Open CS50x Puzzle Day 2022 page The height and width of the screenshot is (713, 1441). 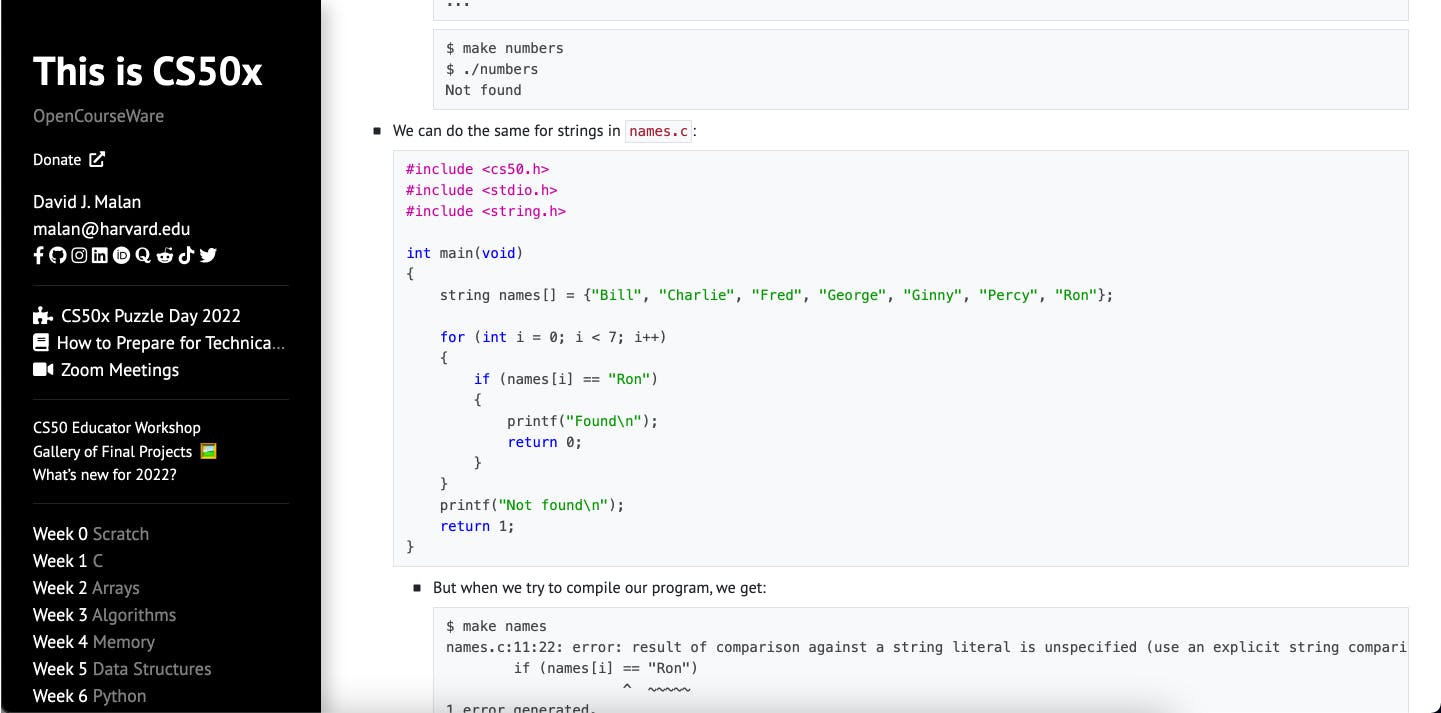[x=137, y=316]
